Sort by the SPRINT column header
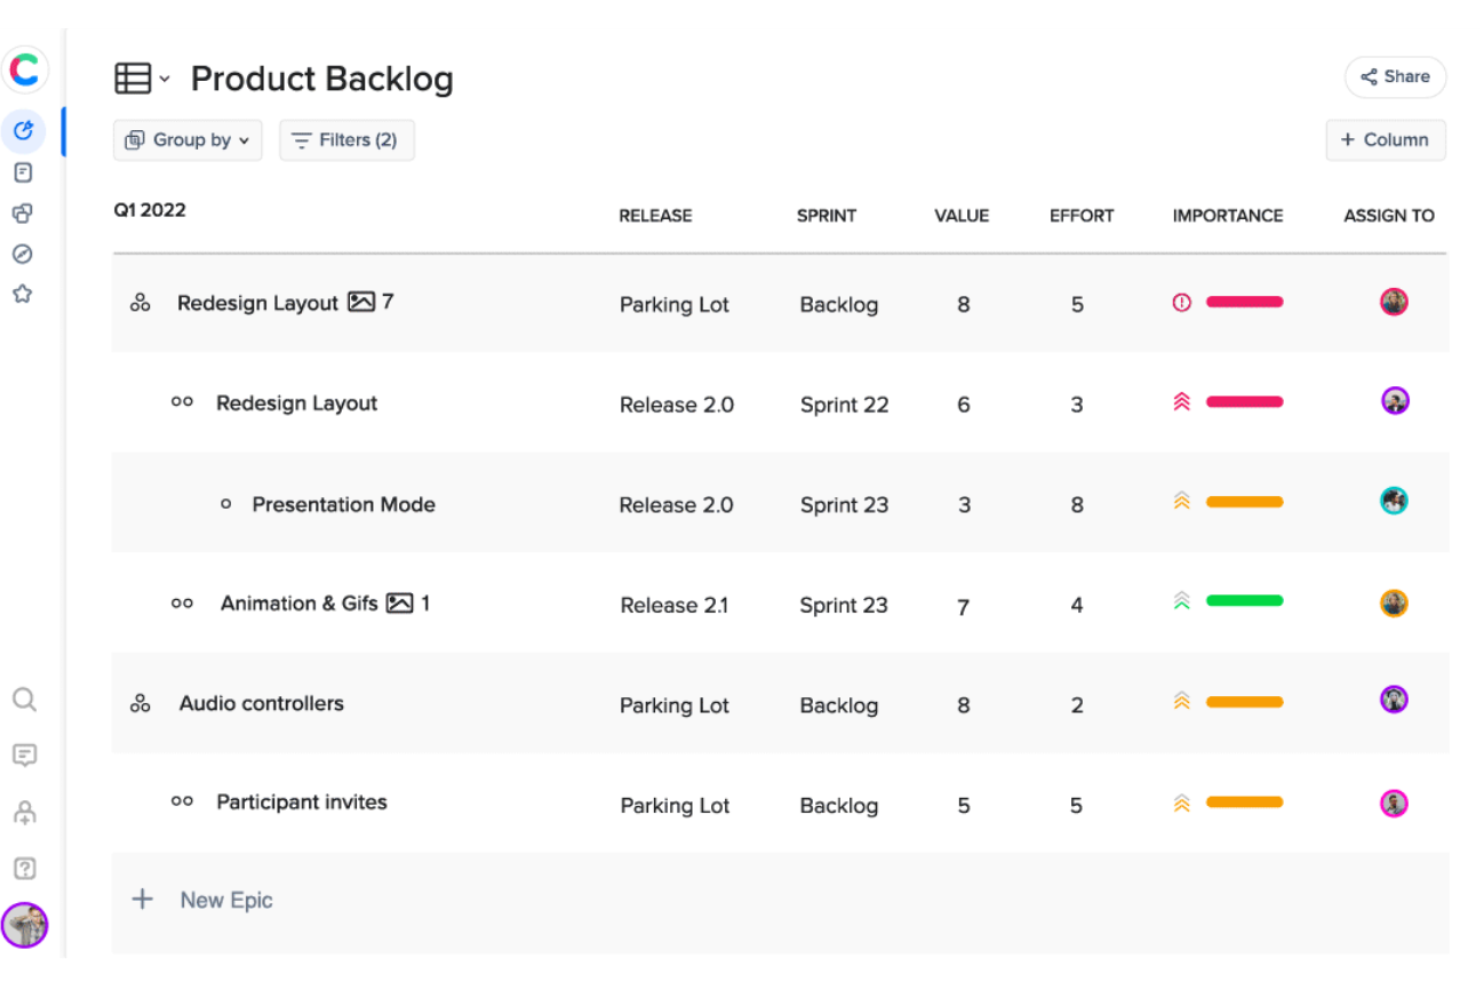The height and width of the screenshot is (987, 1480). coord(826,216)
